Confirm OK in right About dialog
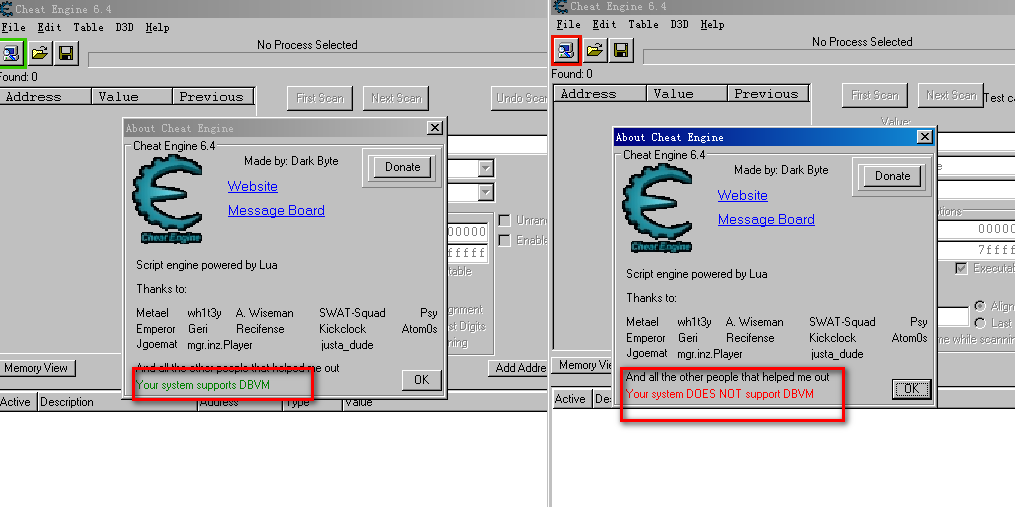 [x=911, y=389]
